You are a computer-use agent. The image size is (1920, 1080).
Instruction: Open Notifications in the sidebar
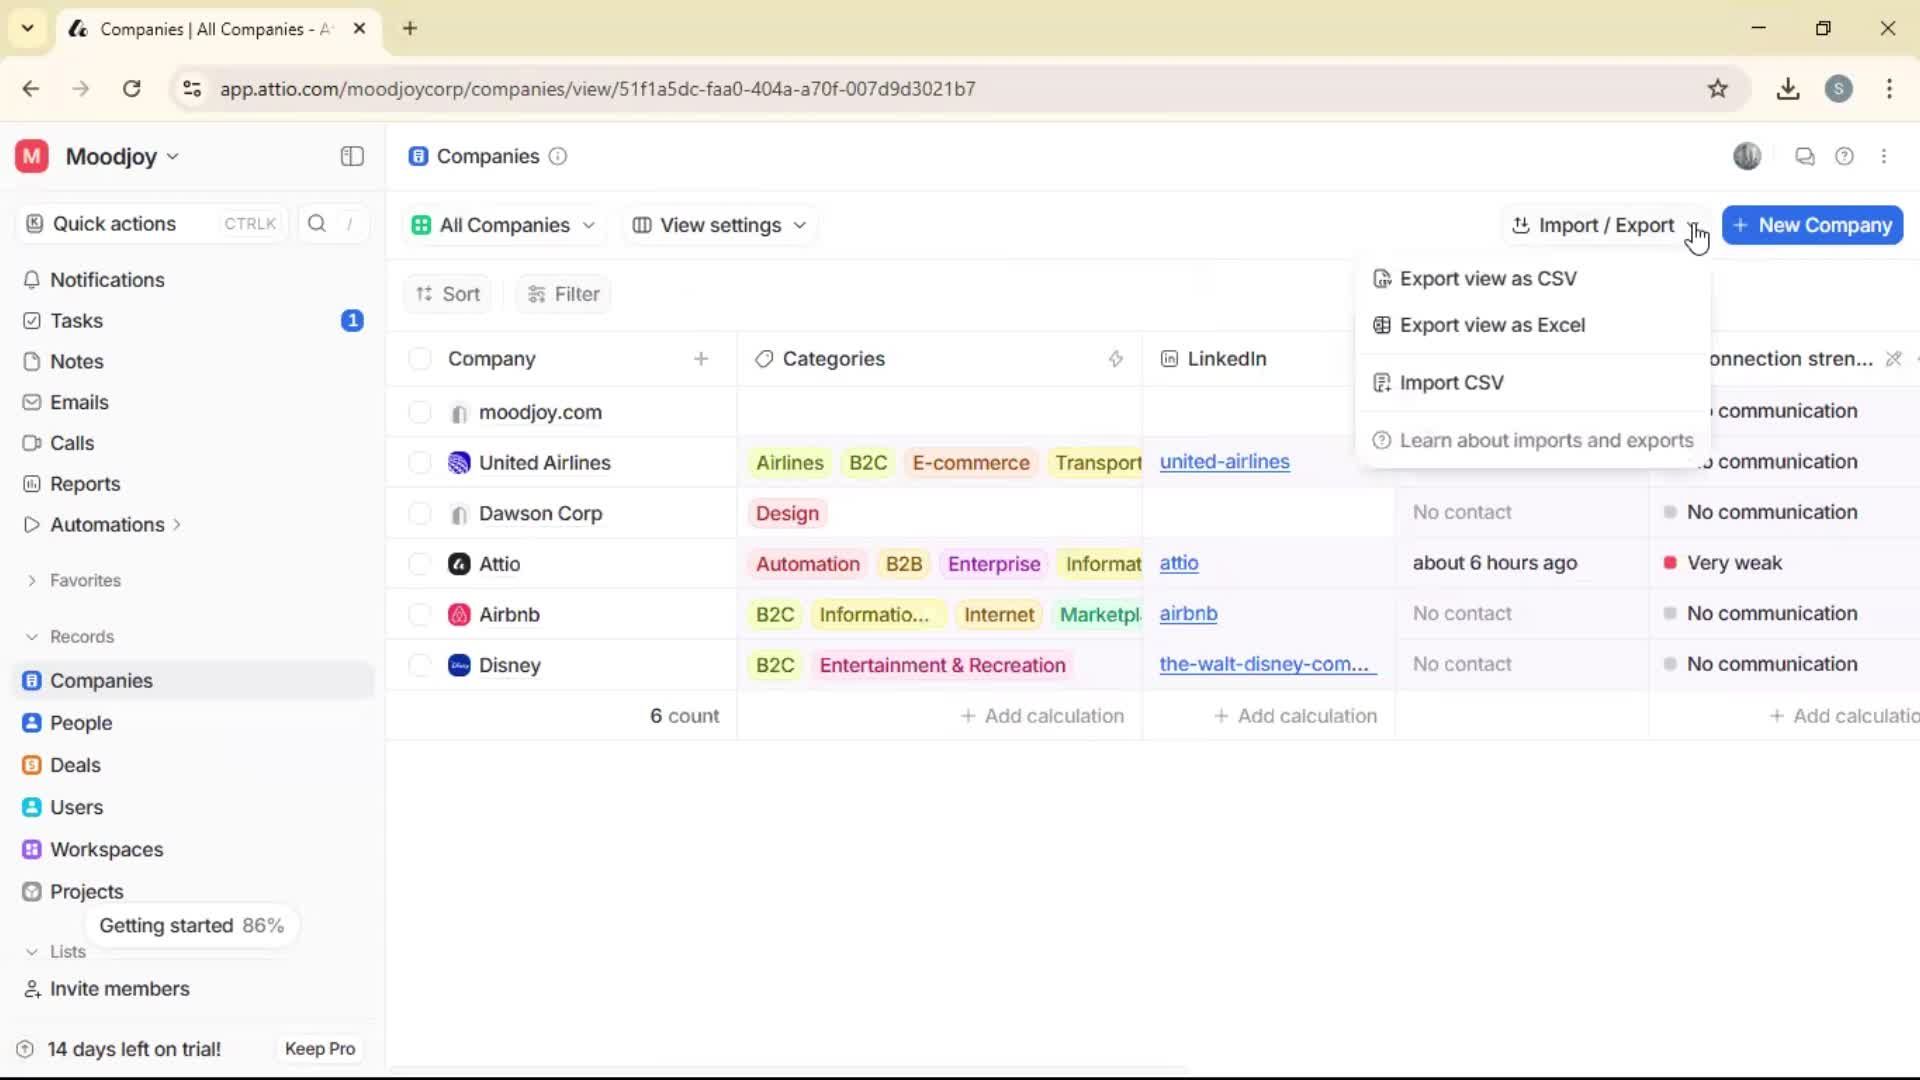[x=107, y=280]
